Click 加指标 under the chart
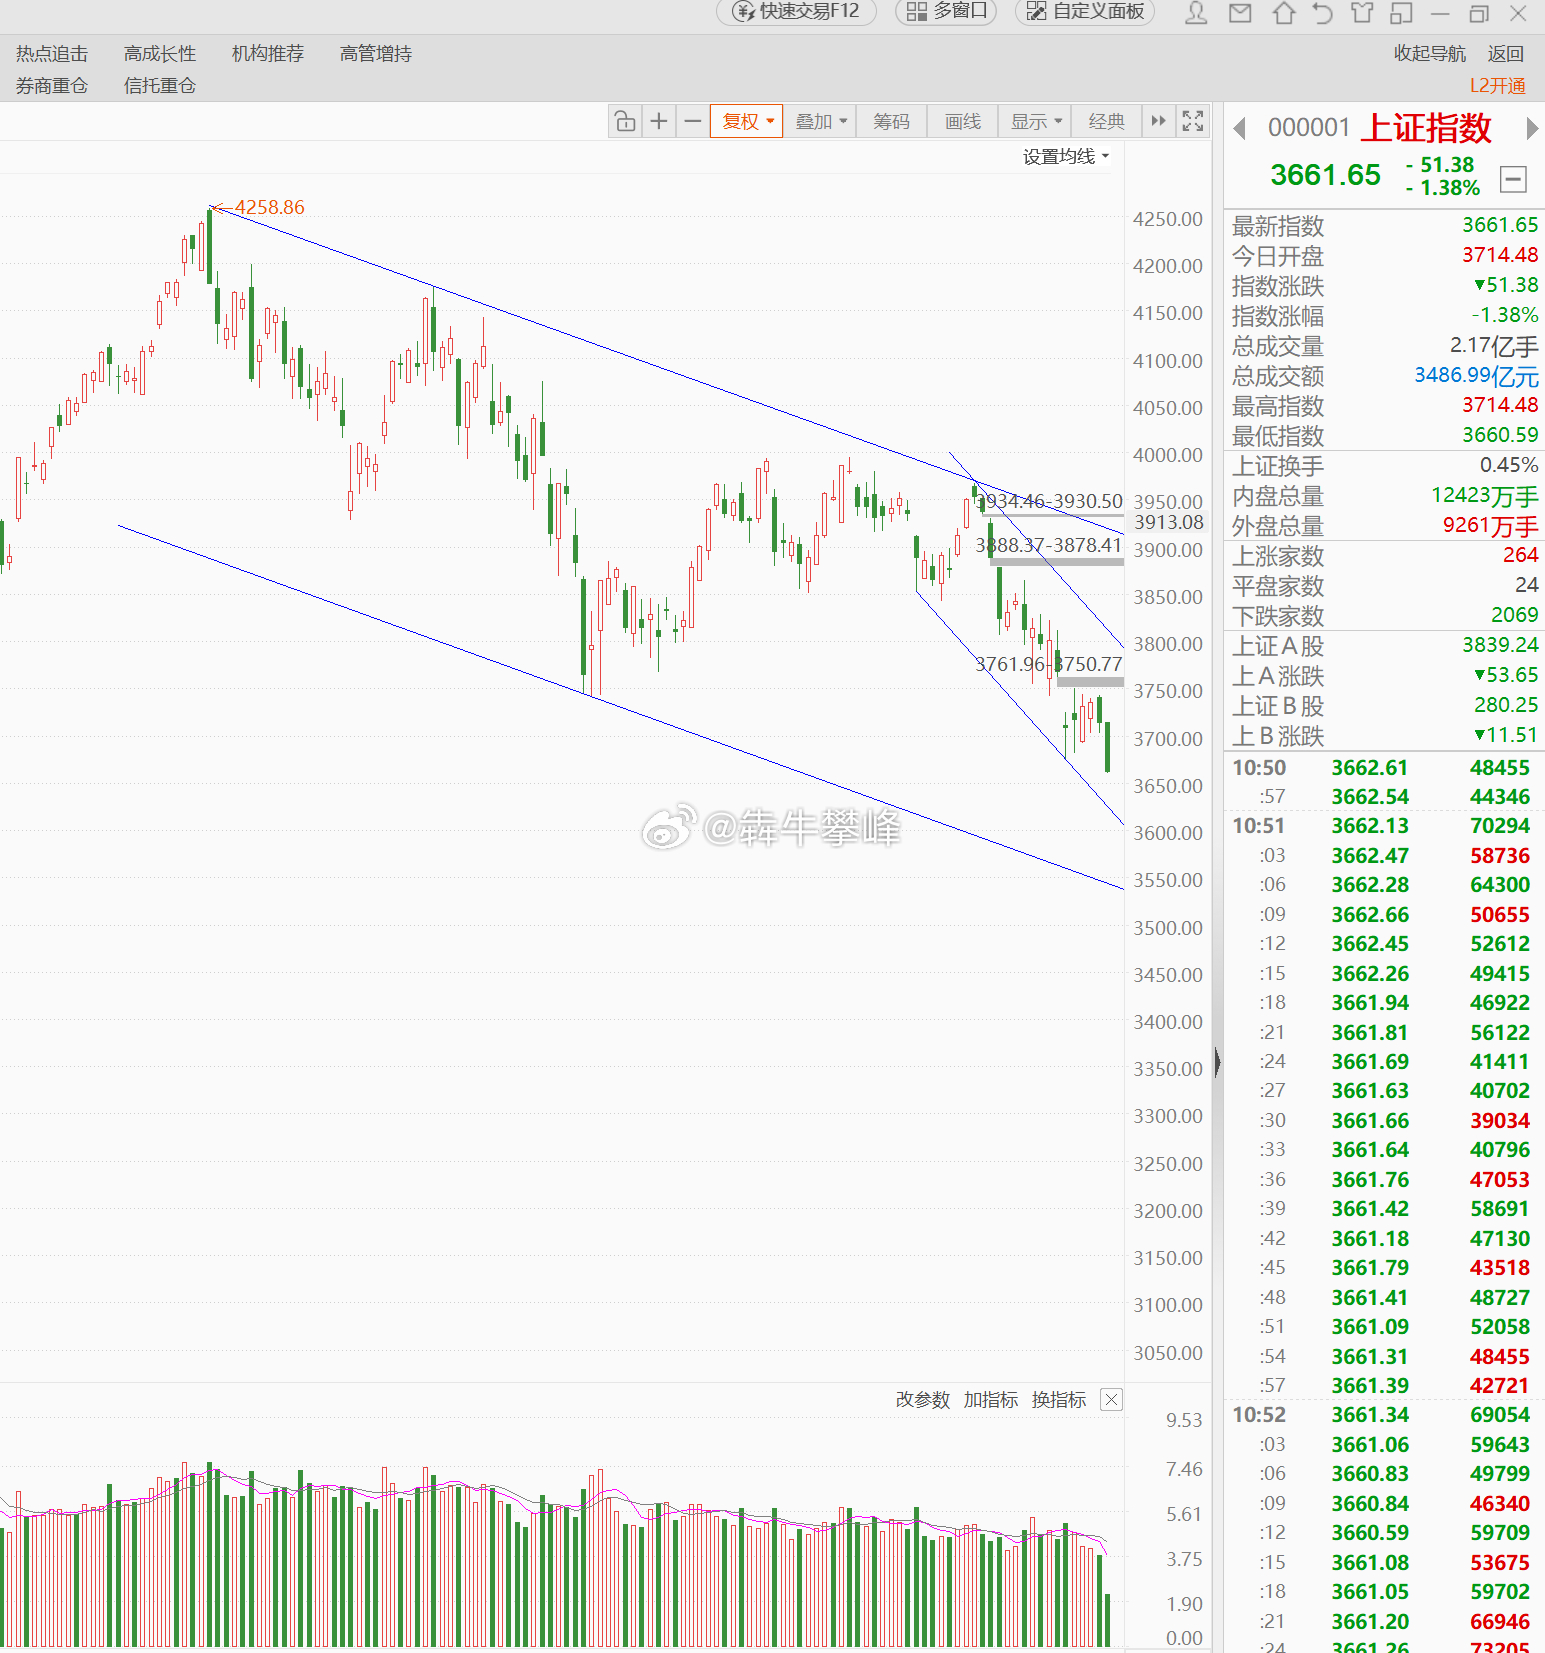Image resolution: width=1545 pixels, height=1653 pixels. (991, 1400)
